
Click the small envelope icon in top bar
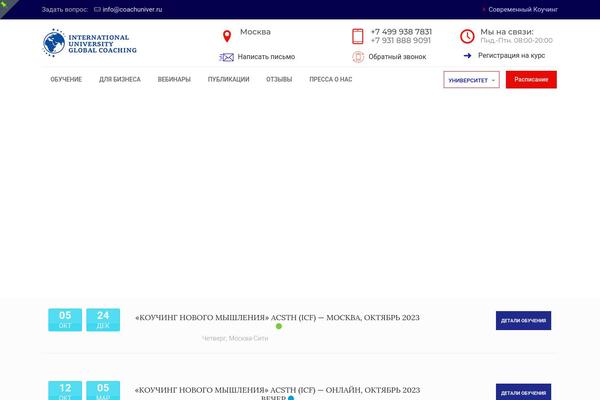(x=97, y=9)
